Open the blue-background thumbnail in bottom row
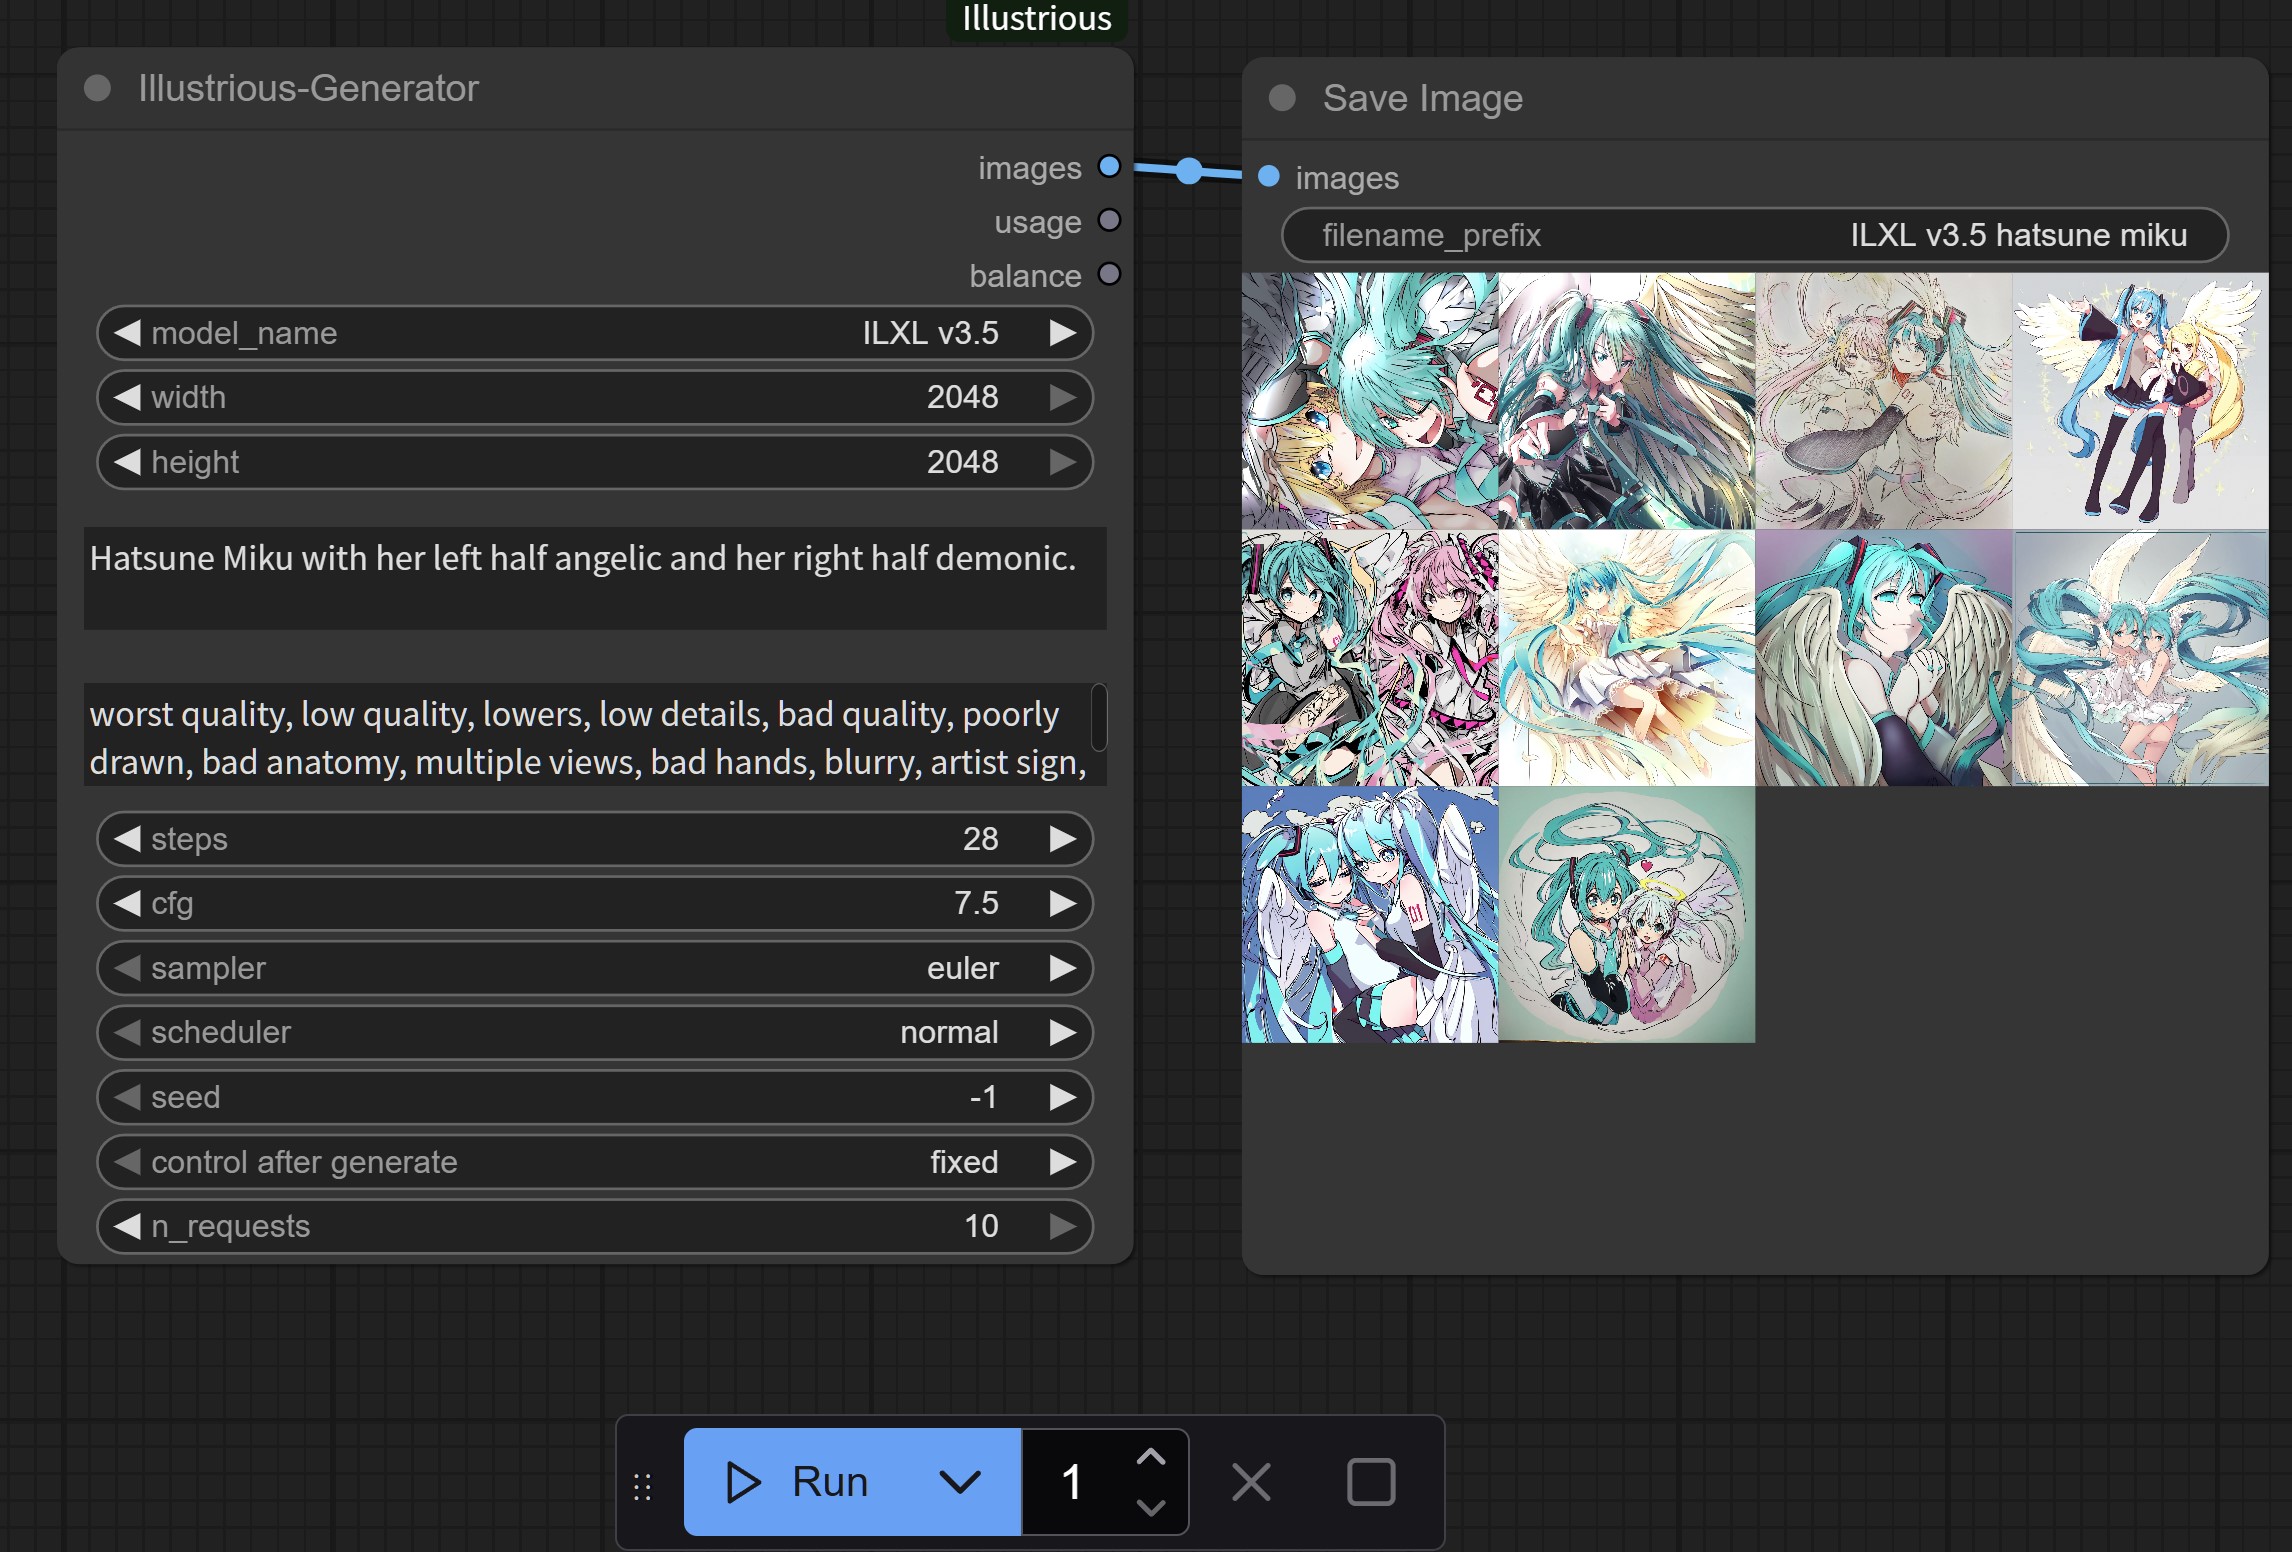The height and width of the screenshot is (1552, 2292). pos(1370,915)
